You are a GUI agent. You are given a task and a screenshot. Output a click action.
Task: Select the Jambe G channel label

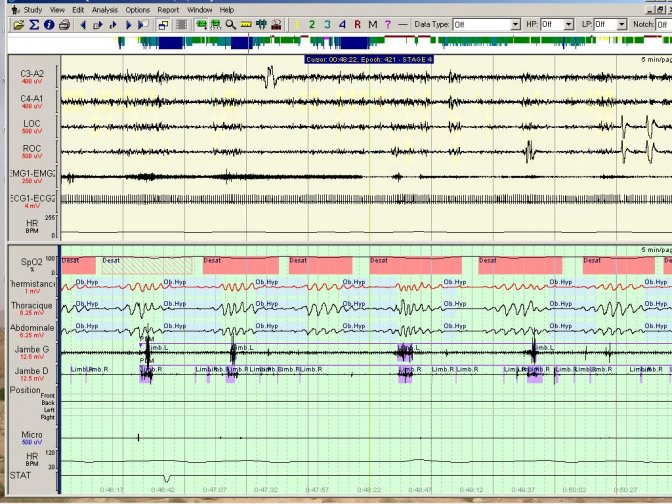(x=32, y=350)
